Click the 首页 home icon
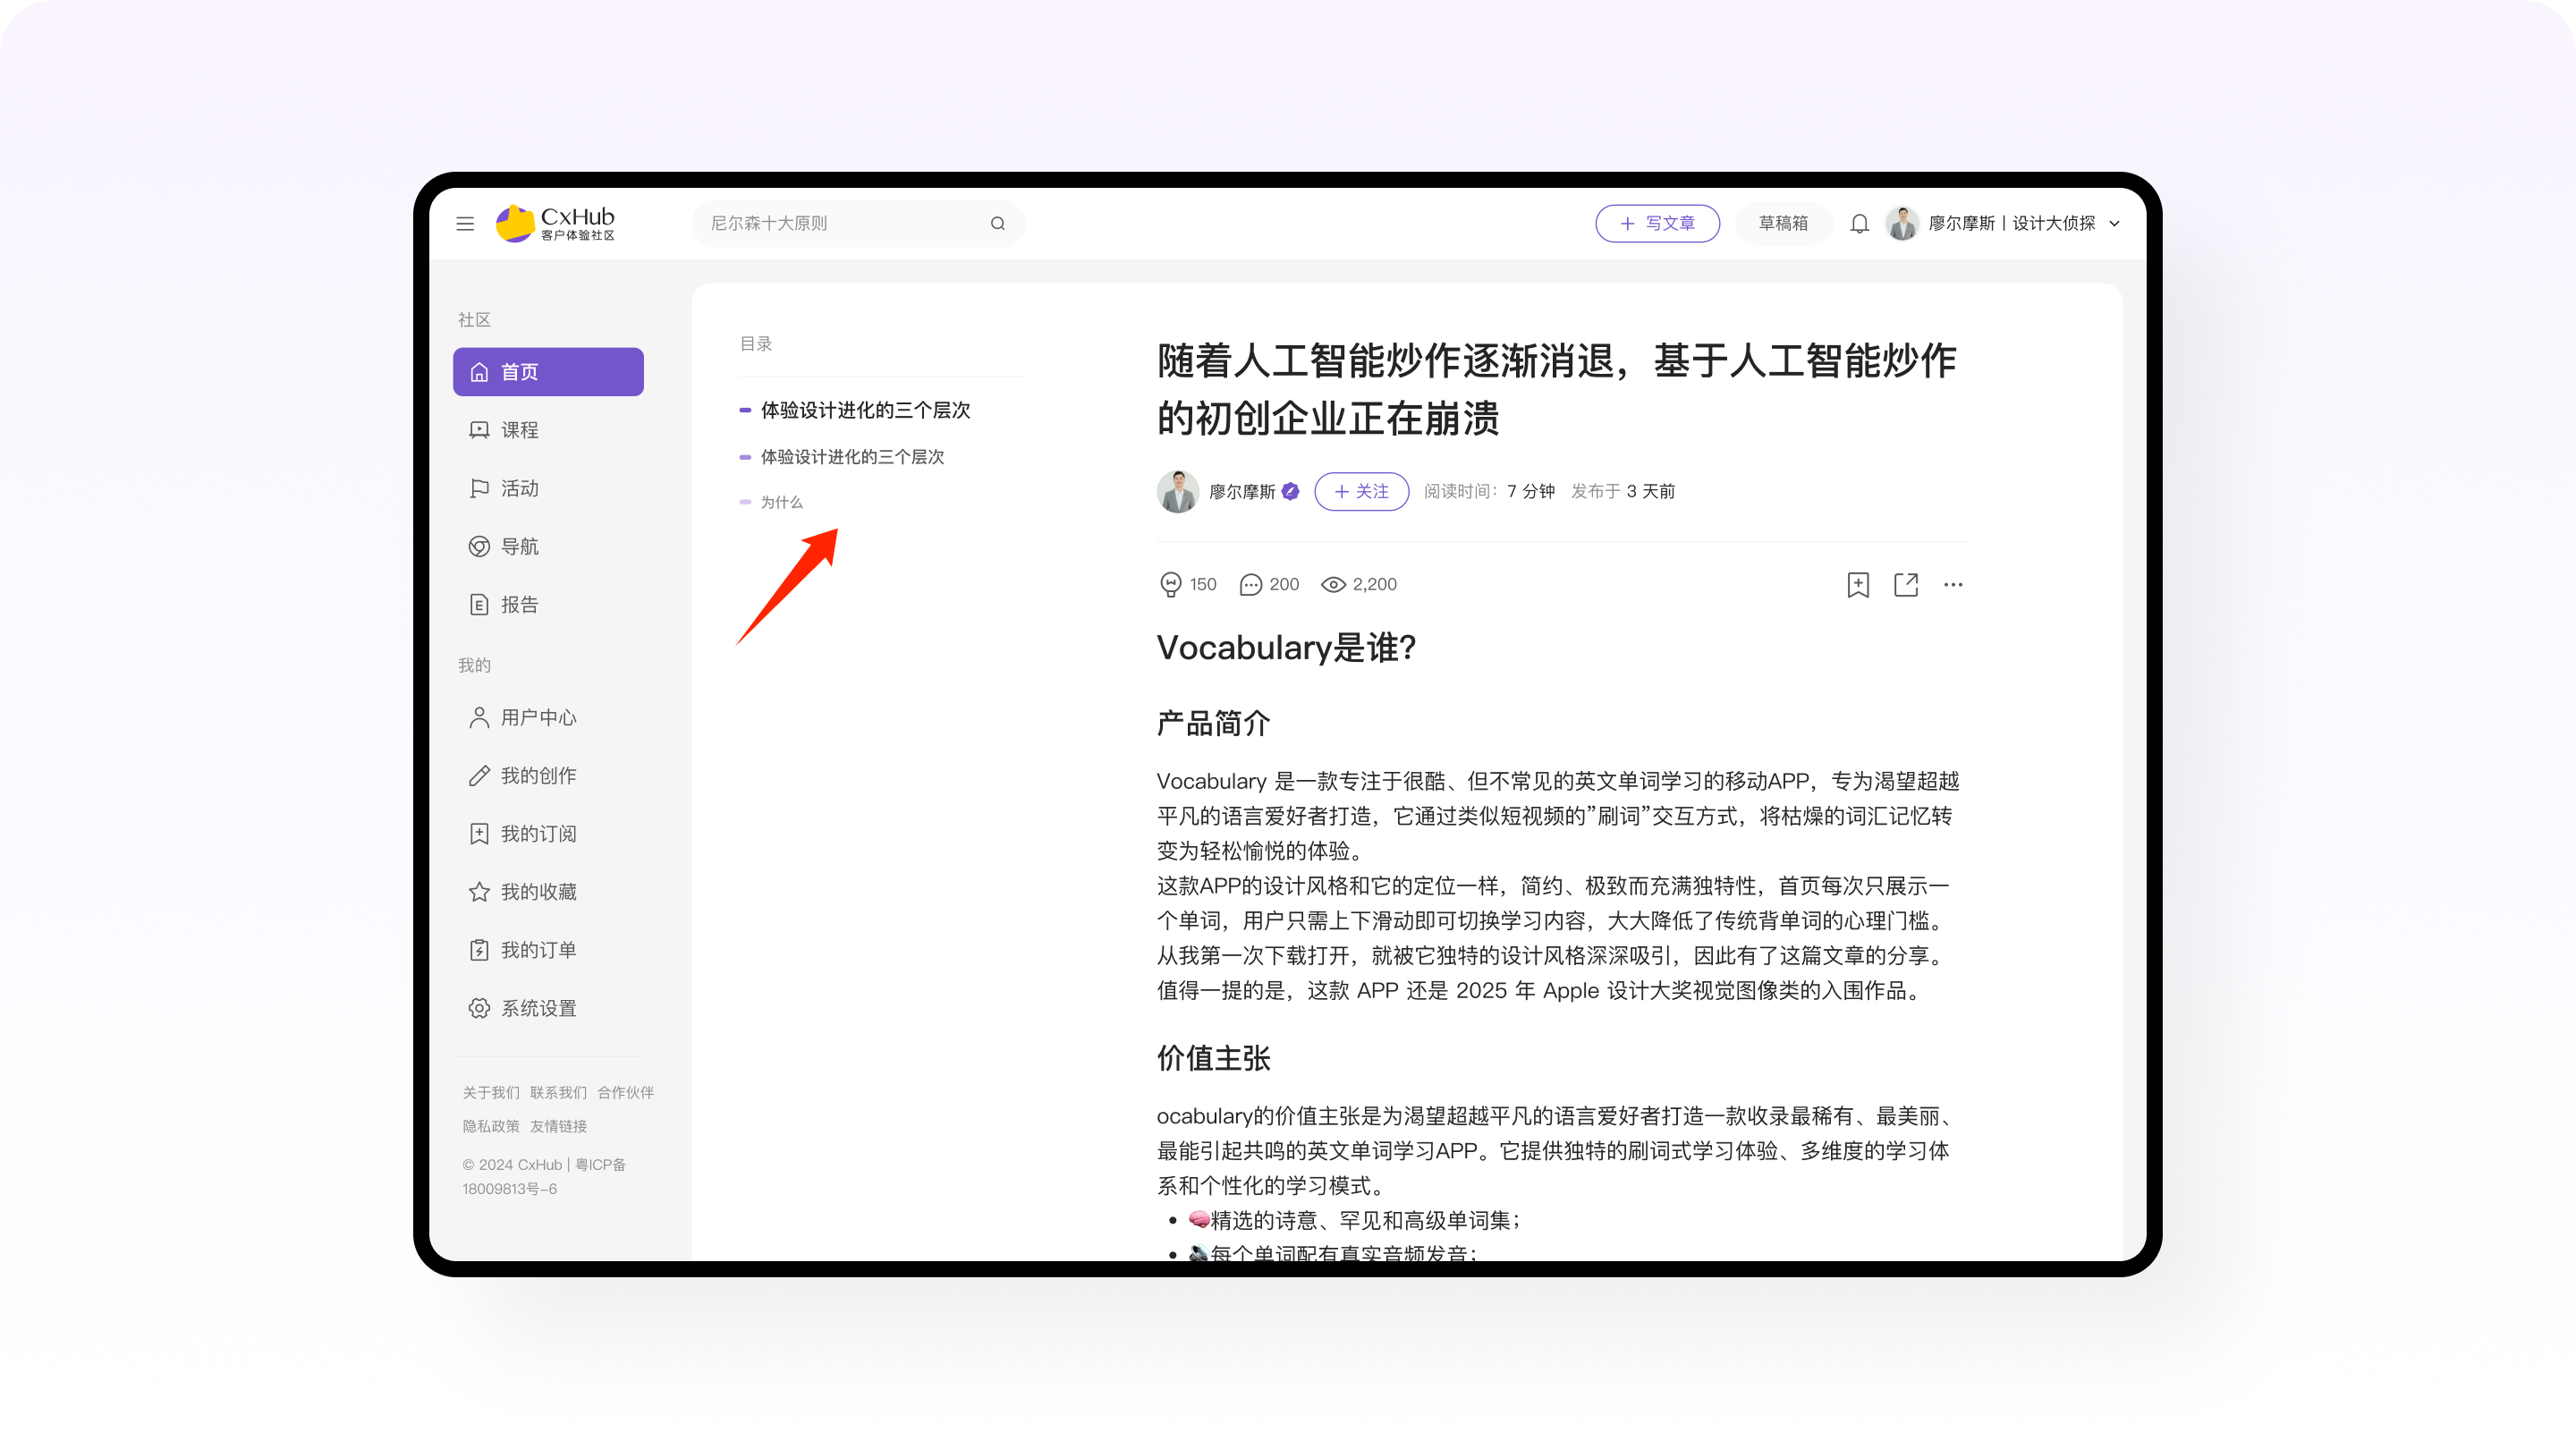Viewport: 2576px width, 1449px height. 479,372
